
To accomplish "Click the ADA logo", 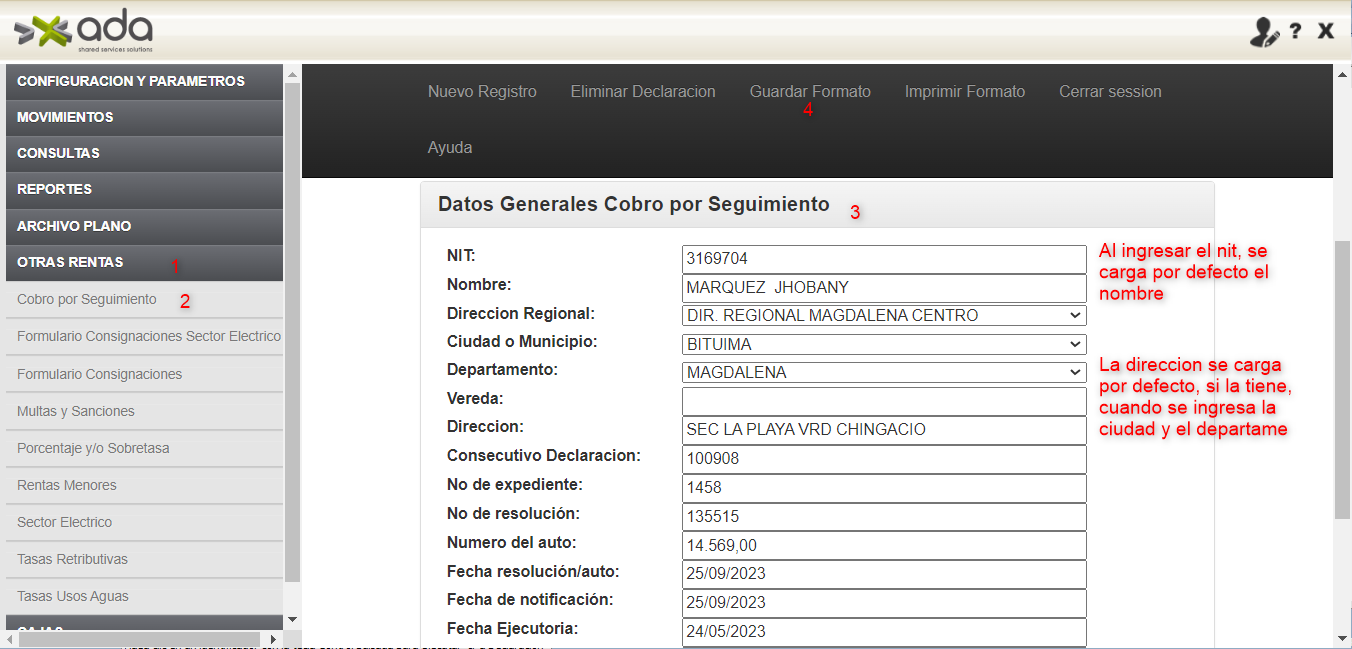I will pyautogui.click(x=84, y=32).
